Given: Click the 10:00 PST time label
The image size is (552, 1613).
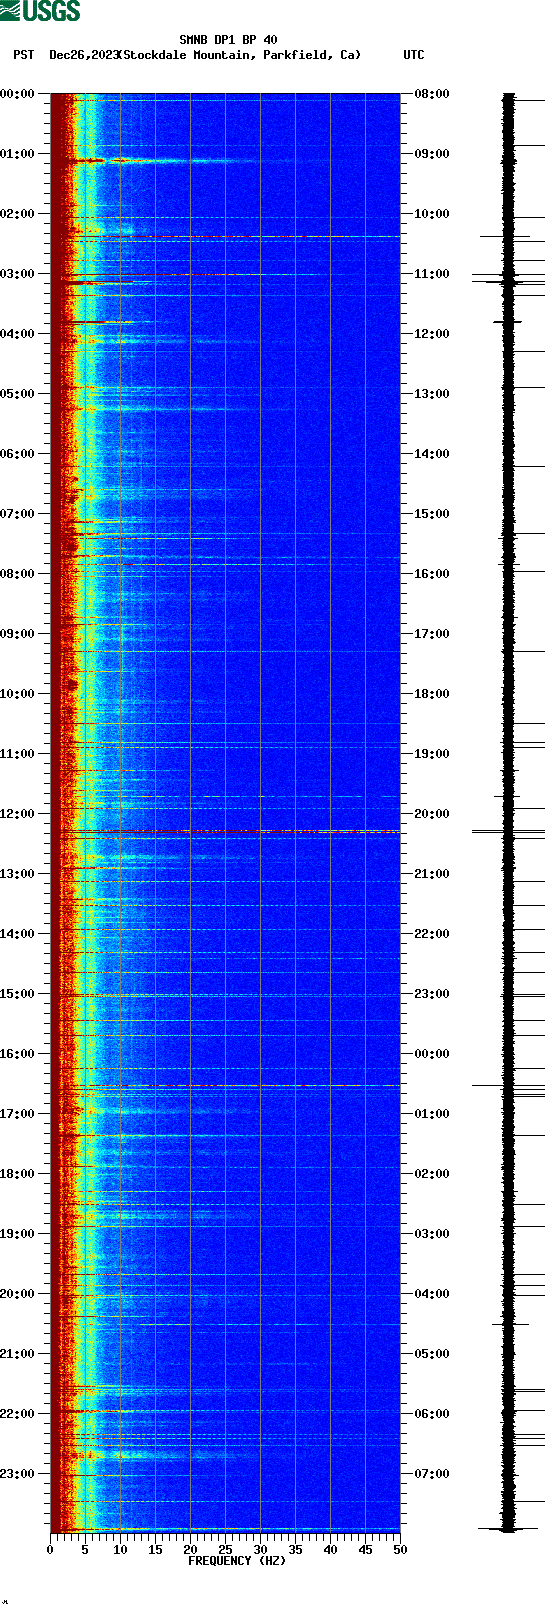Looking at the screenshot, I should (x=17, y=694).
